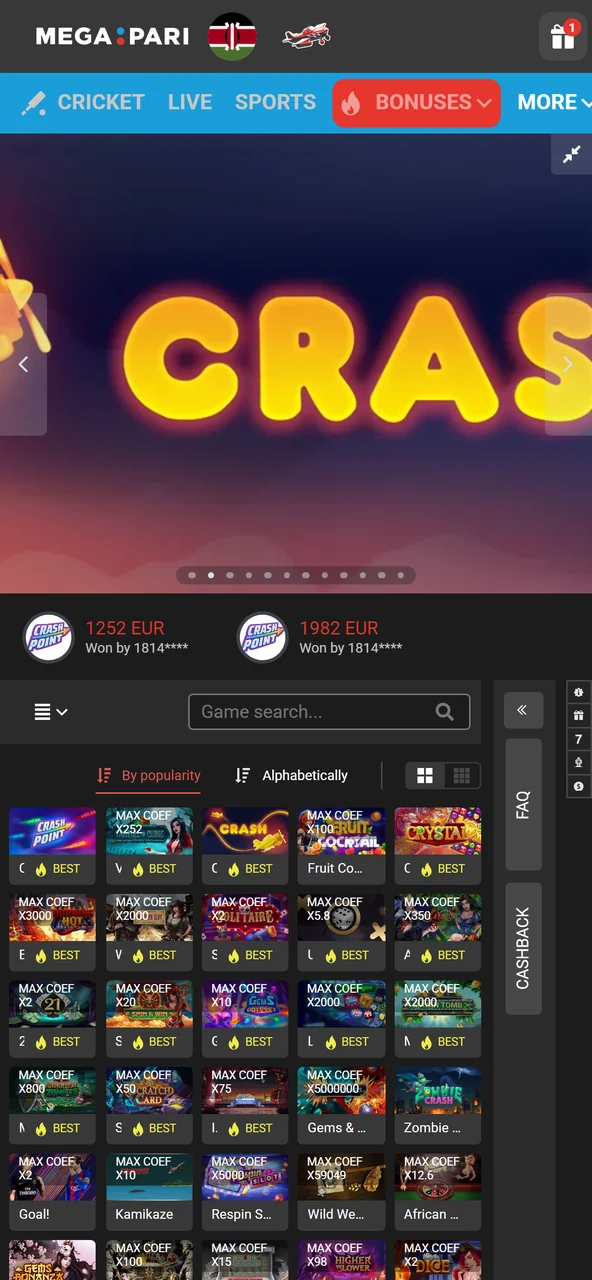Screen dimensions: 592x1280
Task: Expand the More menu
Action: coord(554,102)
